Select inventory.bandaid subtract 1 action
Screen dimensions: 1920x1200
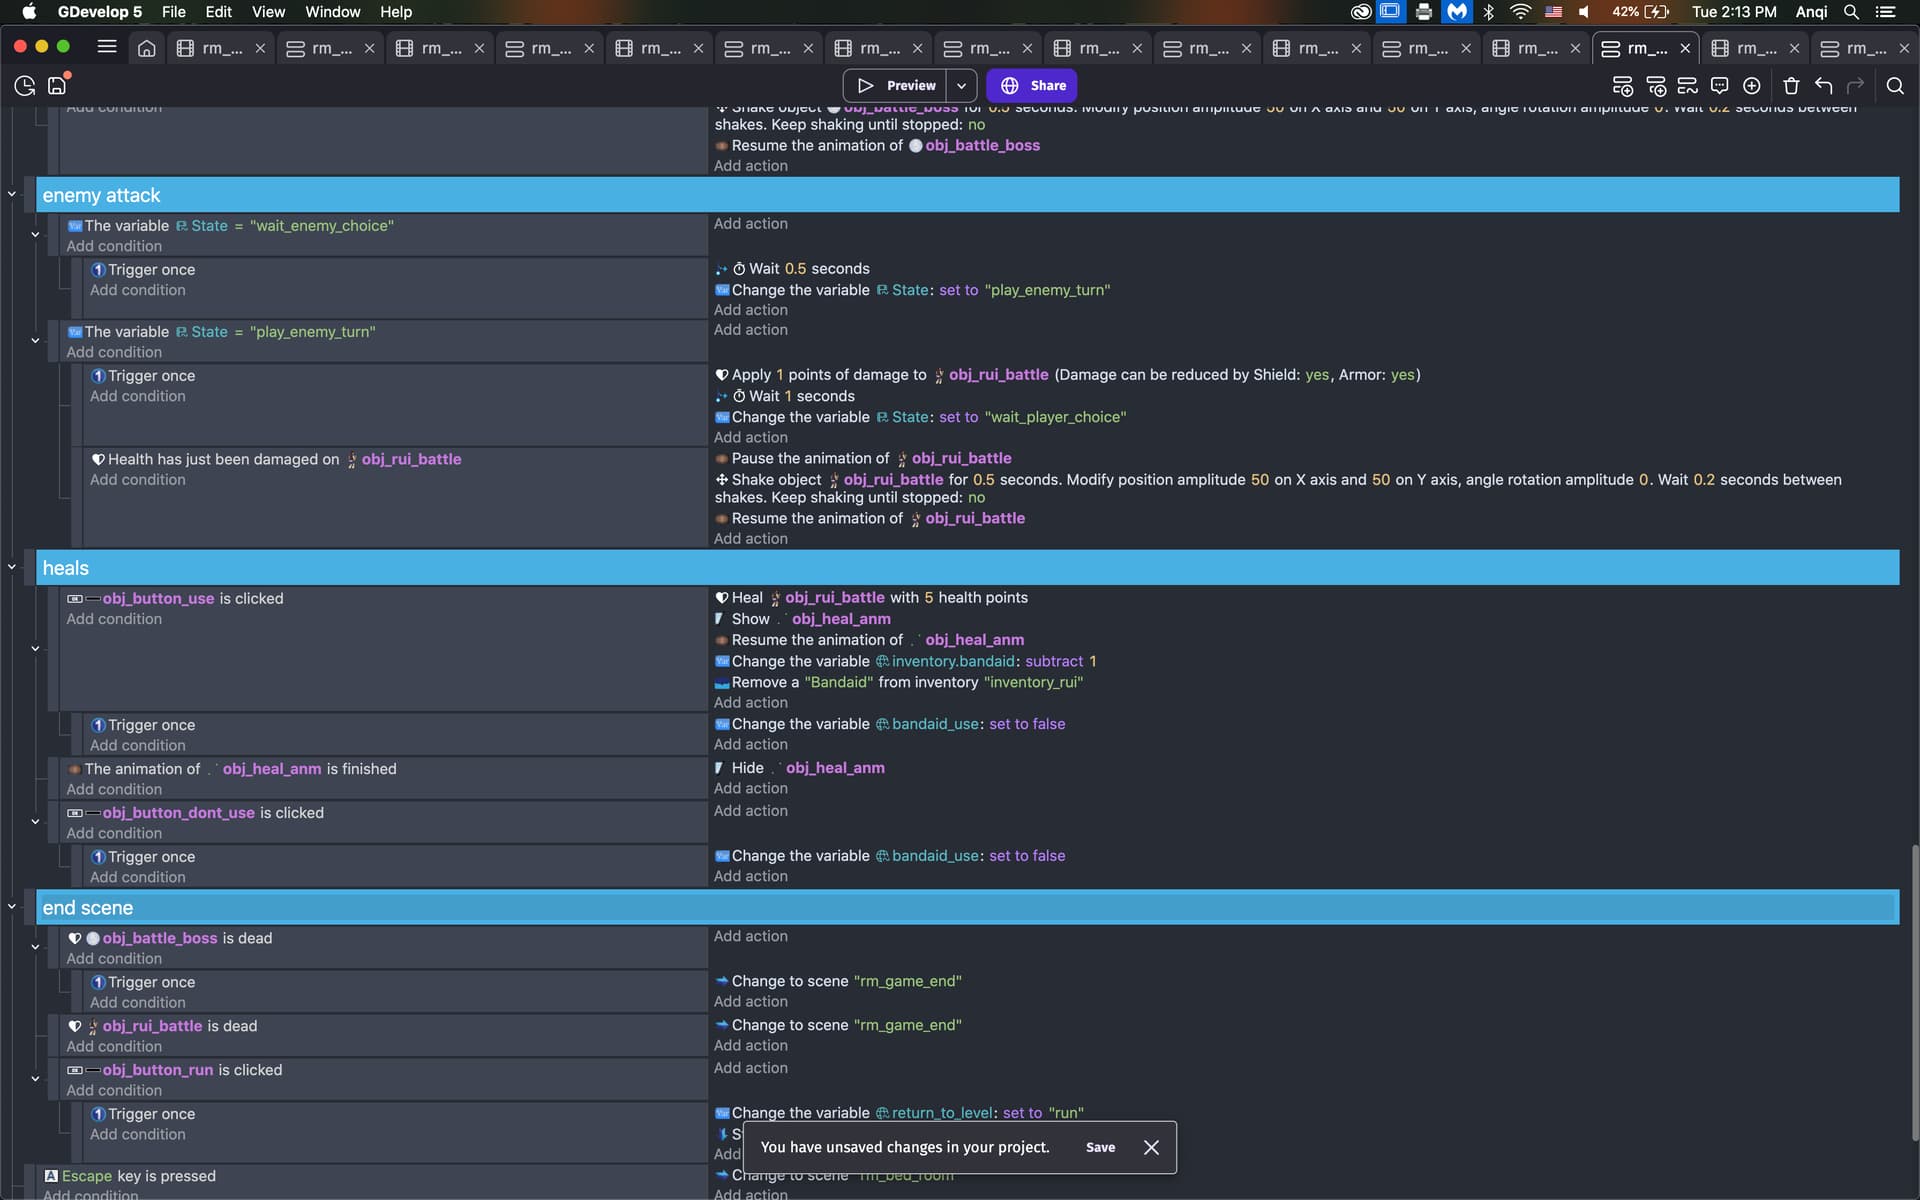pyautogui.click(x=905, y=662)
